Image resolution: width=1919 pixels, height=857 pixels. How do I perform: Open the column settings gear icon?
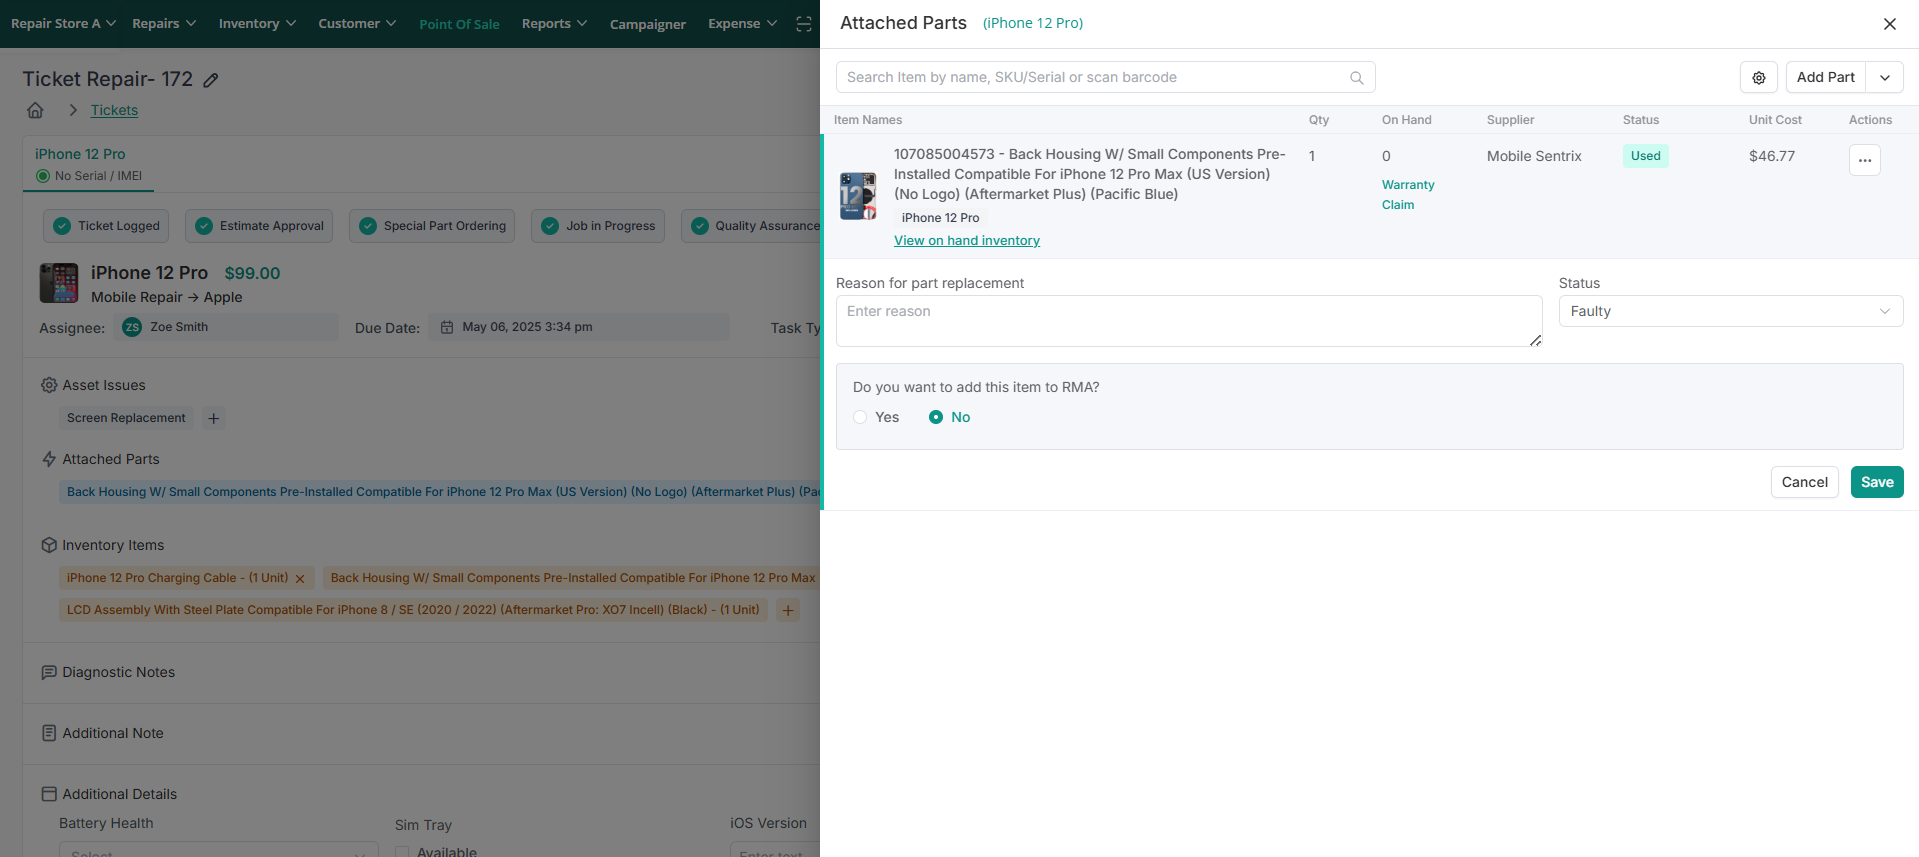pos(1759,77)
